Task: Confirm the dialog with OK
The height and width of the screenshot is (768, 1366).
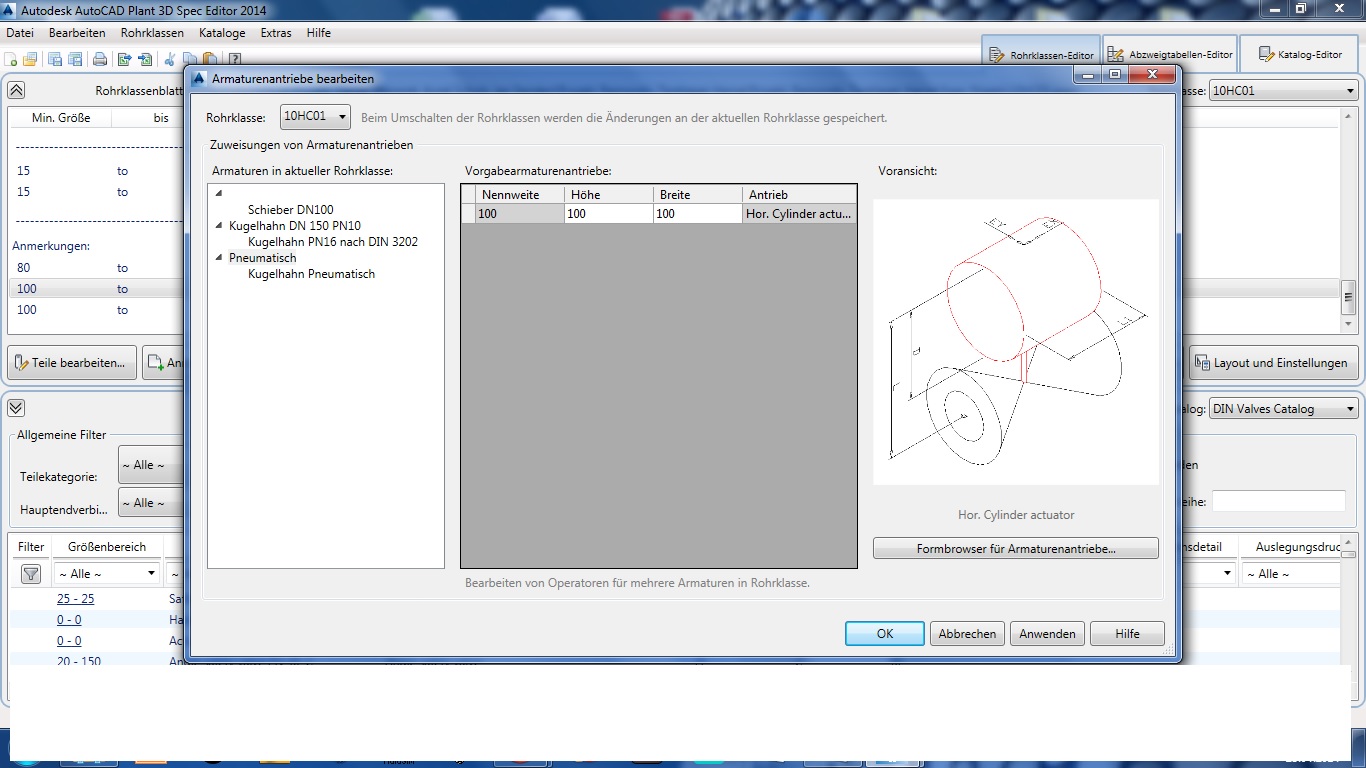Action: (x=885, y=633)
